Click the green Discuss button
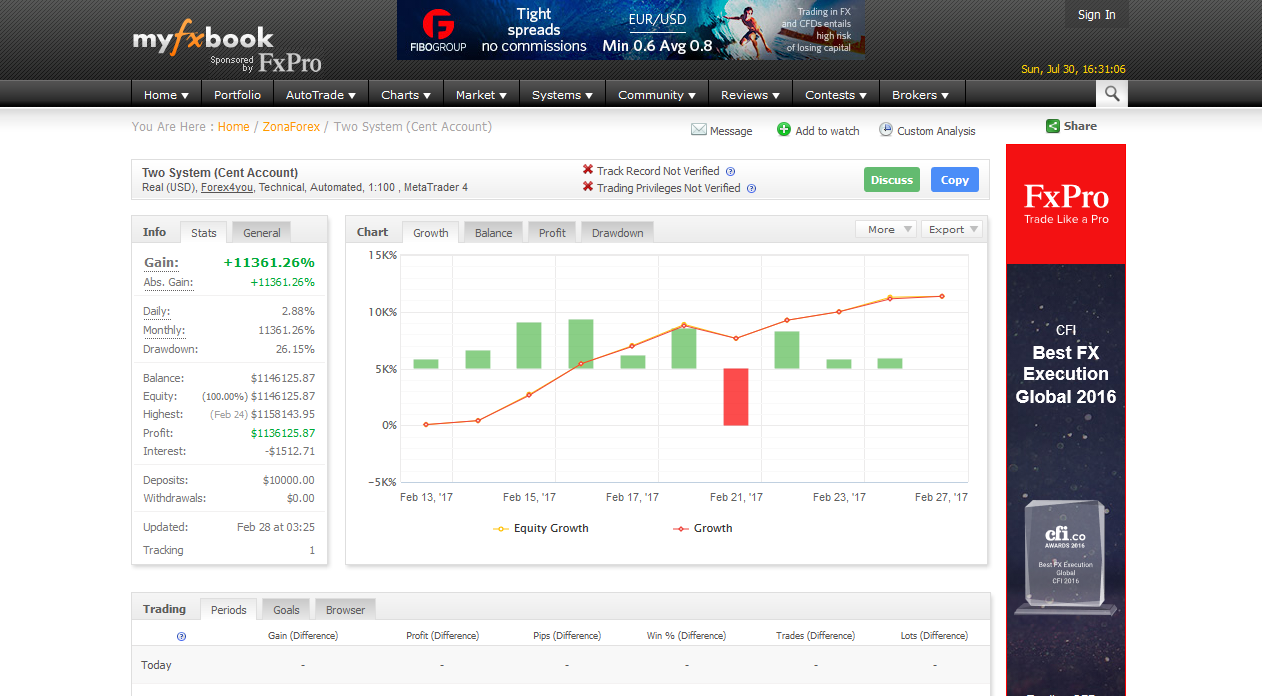Image resolution: width=1262 pixels, height=696 pixels. point(892,180)
